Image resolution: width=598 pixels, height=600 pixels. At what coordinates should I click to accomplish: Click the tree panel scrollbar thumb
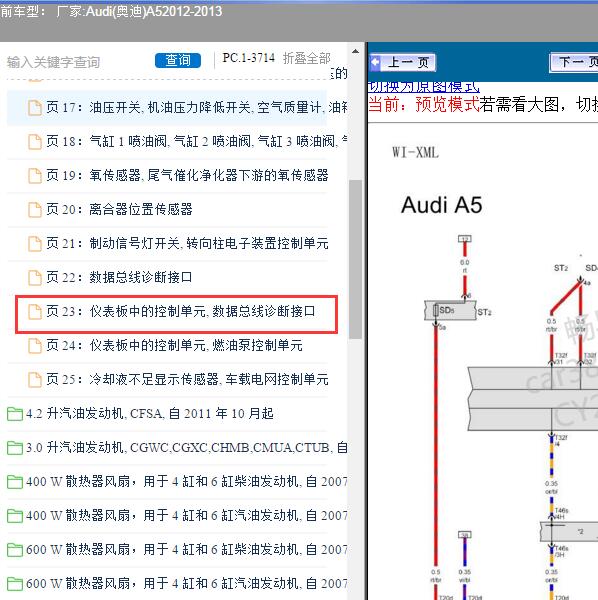pyautogui.click(x=355, y=259)
